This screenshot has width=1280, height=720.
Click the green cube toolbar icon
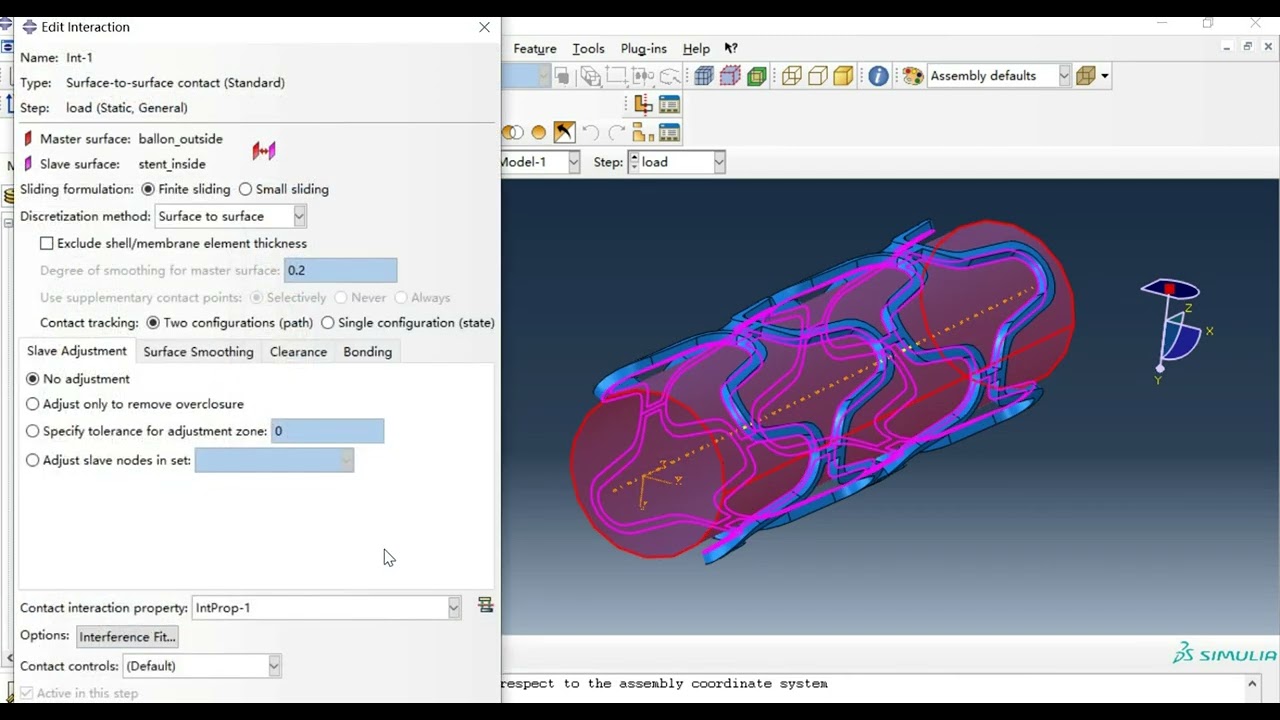click(757, 76)
